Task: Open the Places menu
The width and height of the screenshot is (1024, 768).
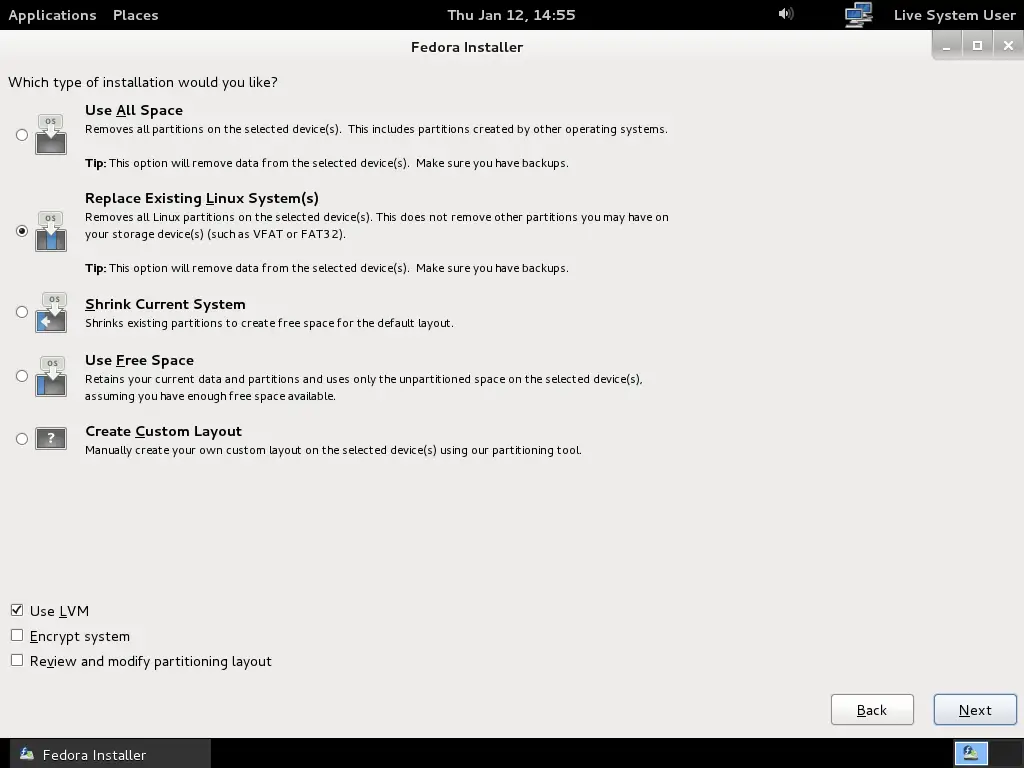Action: tap(135, 15)
